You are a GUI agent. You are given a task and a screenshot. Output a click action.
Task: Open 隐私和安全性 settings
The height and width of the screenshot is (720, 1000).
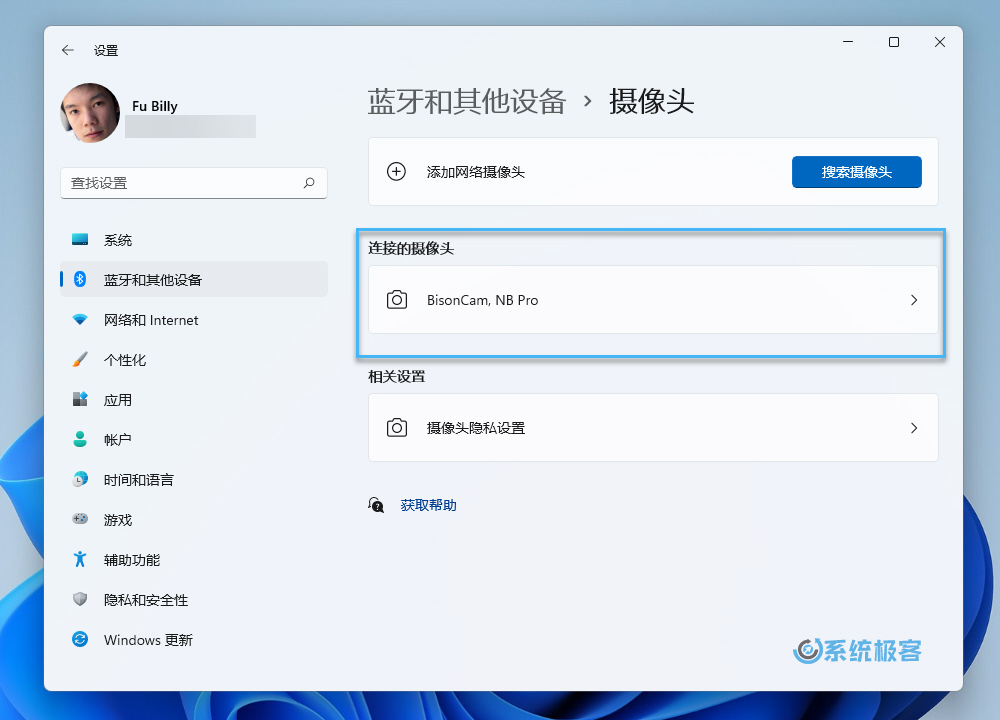point(194,599)
